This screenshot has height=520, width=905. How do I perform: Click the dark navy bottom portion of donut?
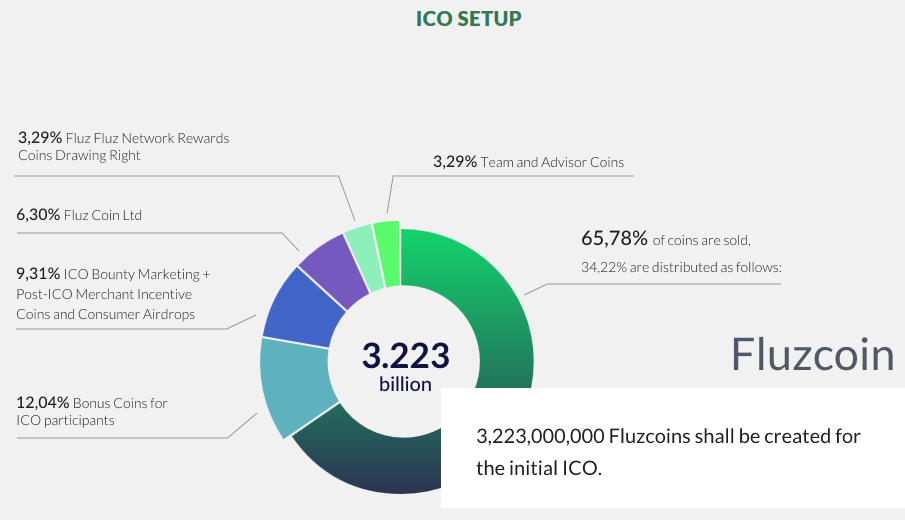tap(370, 470)
